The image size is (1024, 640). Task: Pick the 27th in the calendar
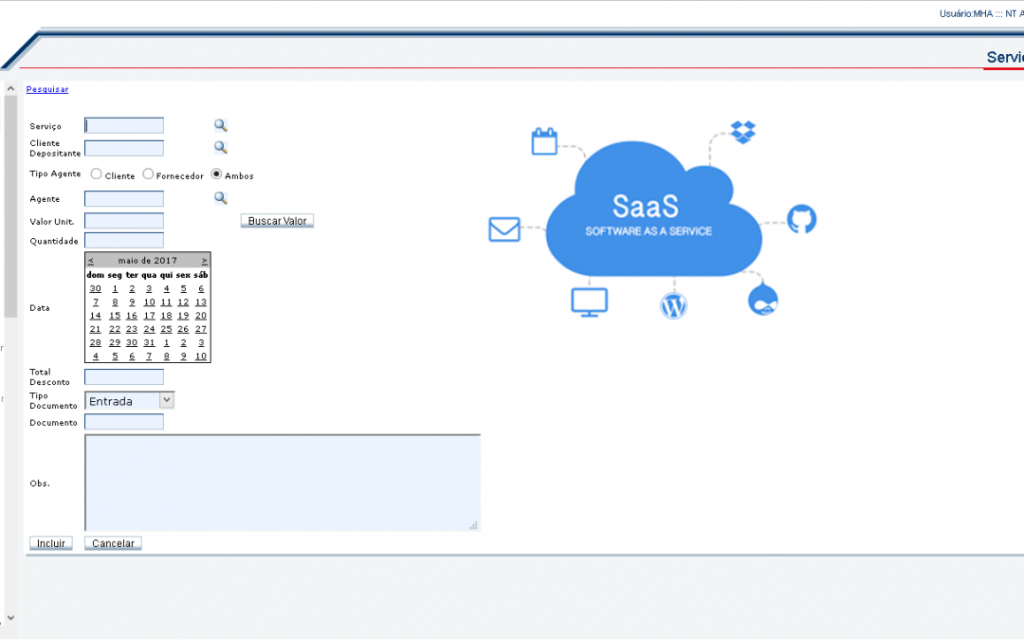point(200,329)
